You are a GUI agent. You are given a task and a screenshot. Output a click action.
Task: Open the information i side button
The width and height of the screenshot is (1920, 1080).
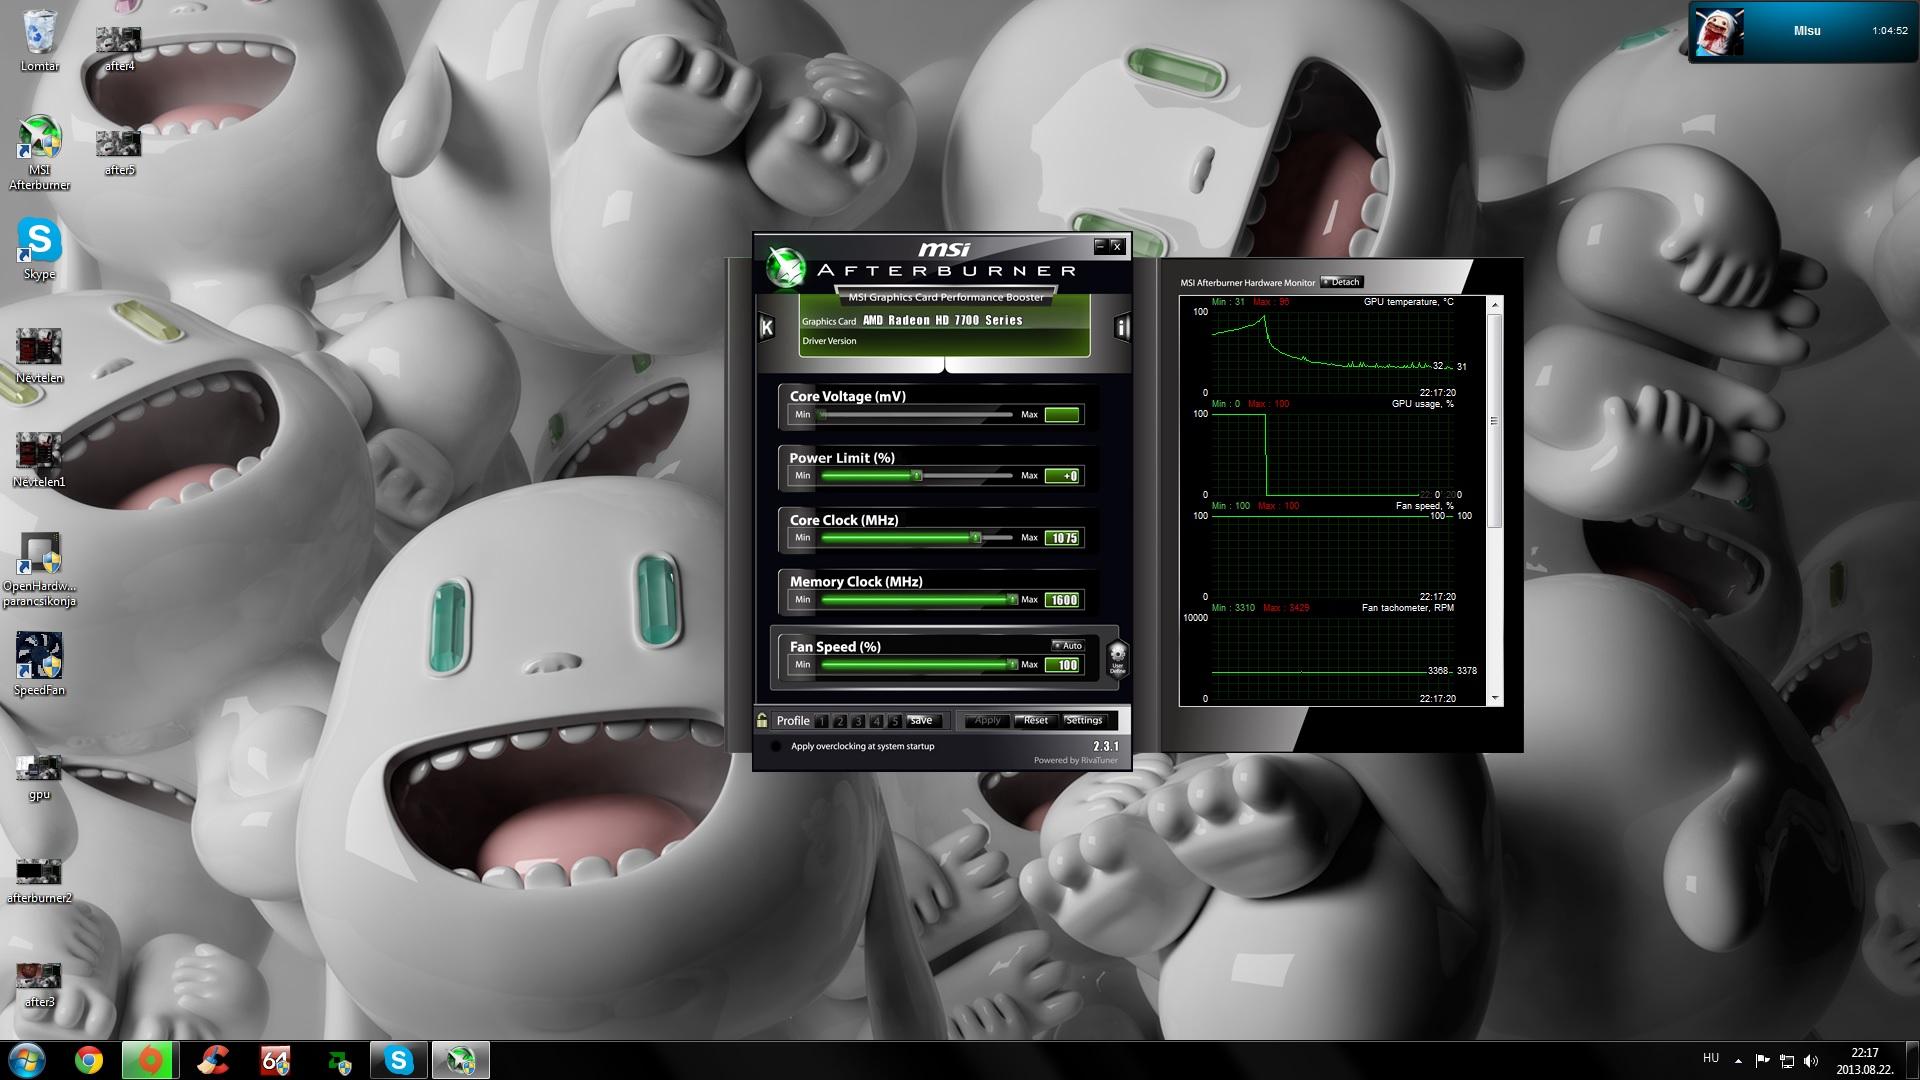1121,327
